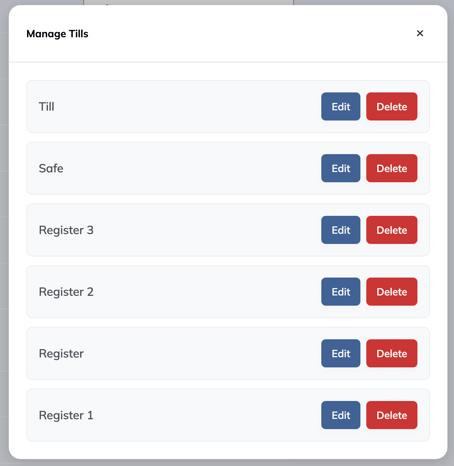Edit the plain Register entry
The image size is (454, 466).
tap(341, 353)
